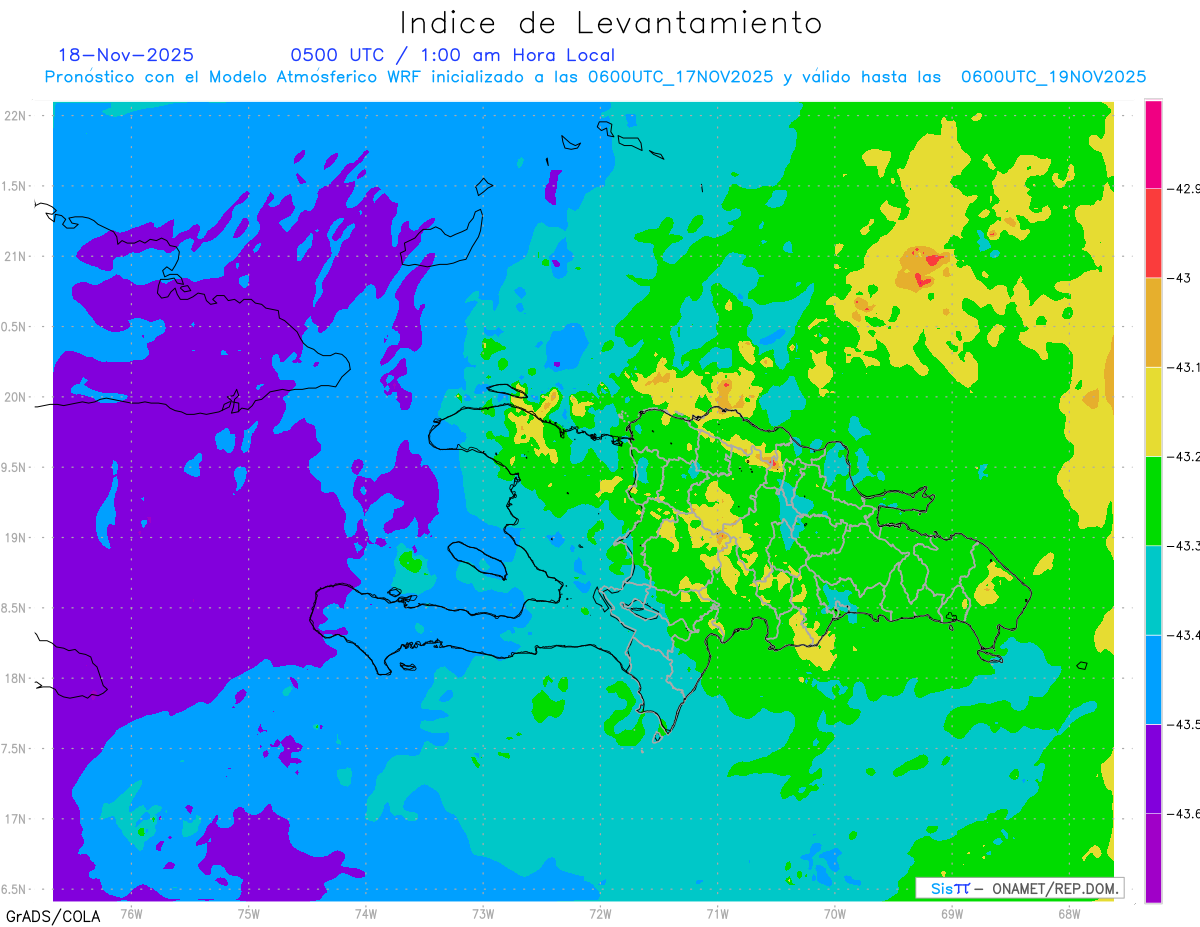Select the "69W" longitude label
Image resolution: width=1200 pixels, height=927 pixels.
(x=952, y=913)
